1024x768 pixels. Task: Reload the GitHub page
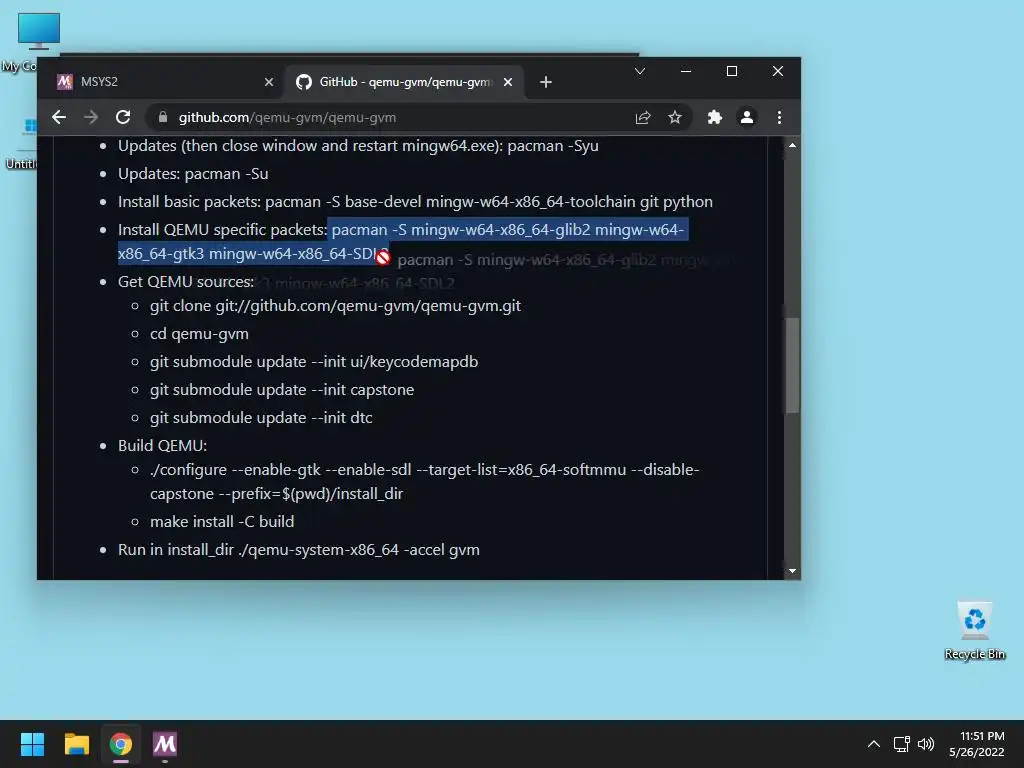tap(123, 118)
